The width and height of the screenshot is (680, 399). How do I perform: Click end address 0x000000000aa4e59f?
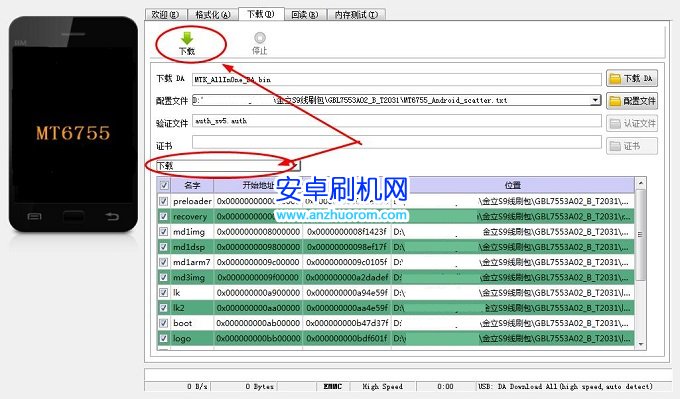coord(347,308)
